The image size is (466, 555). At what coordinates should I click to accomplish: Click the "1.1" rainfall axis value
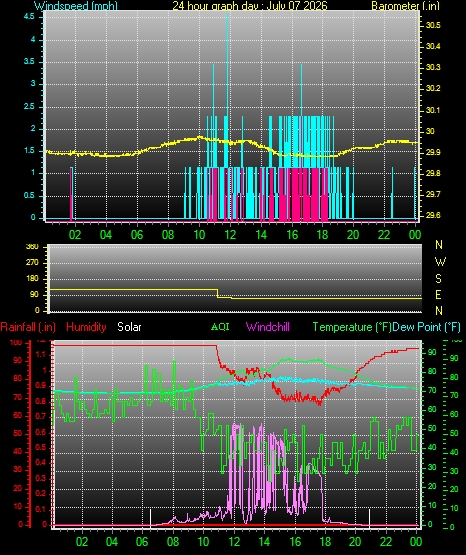[41, 354]
